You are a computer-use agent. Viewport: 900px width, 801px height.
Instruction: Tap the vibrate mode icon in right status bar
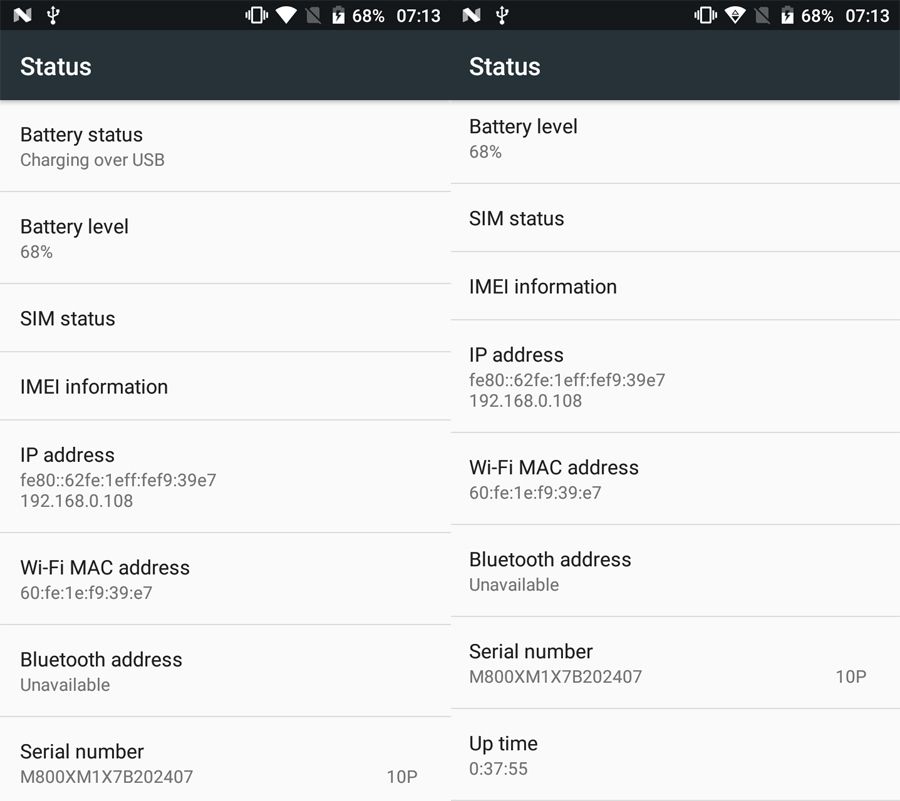click(705, 15)
